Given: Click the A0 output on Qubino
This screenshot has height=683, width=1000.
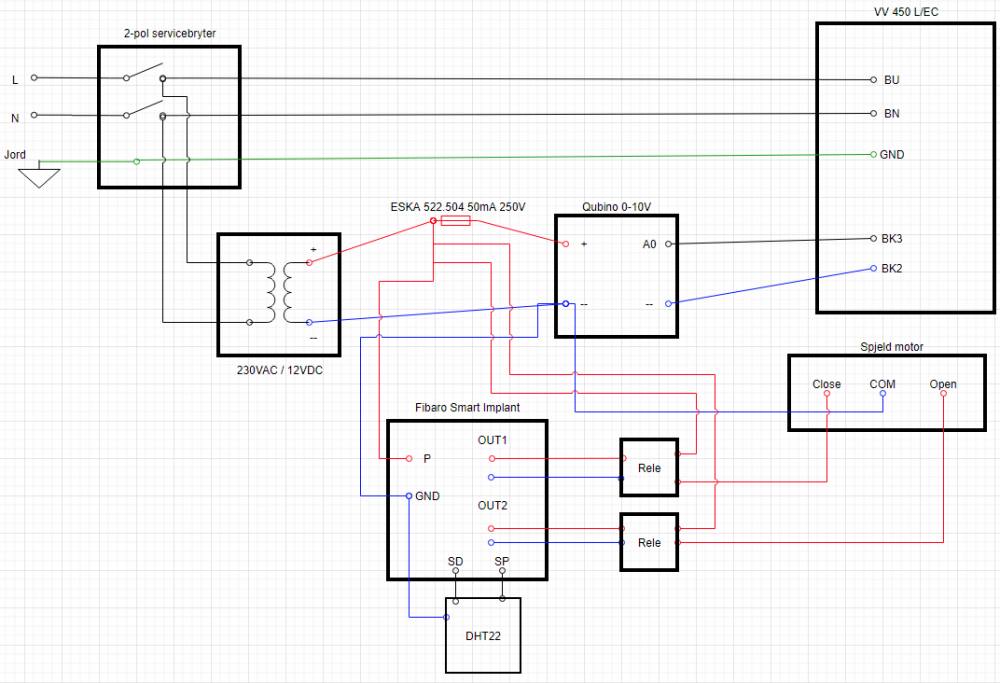Looking at the screenshot, I should pos(668,243).
